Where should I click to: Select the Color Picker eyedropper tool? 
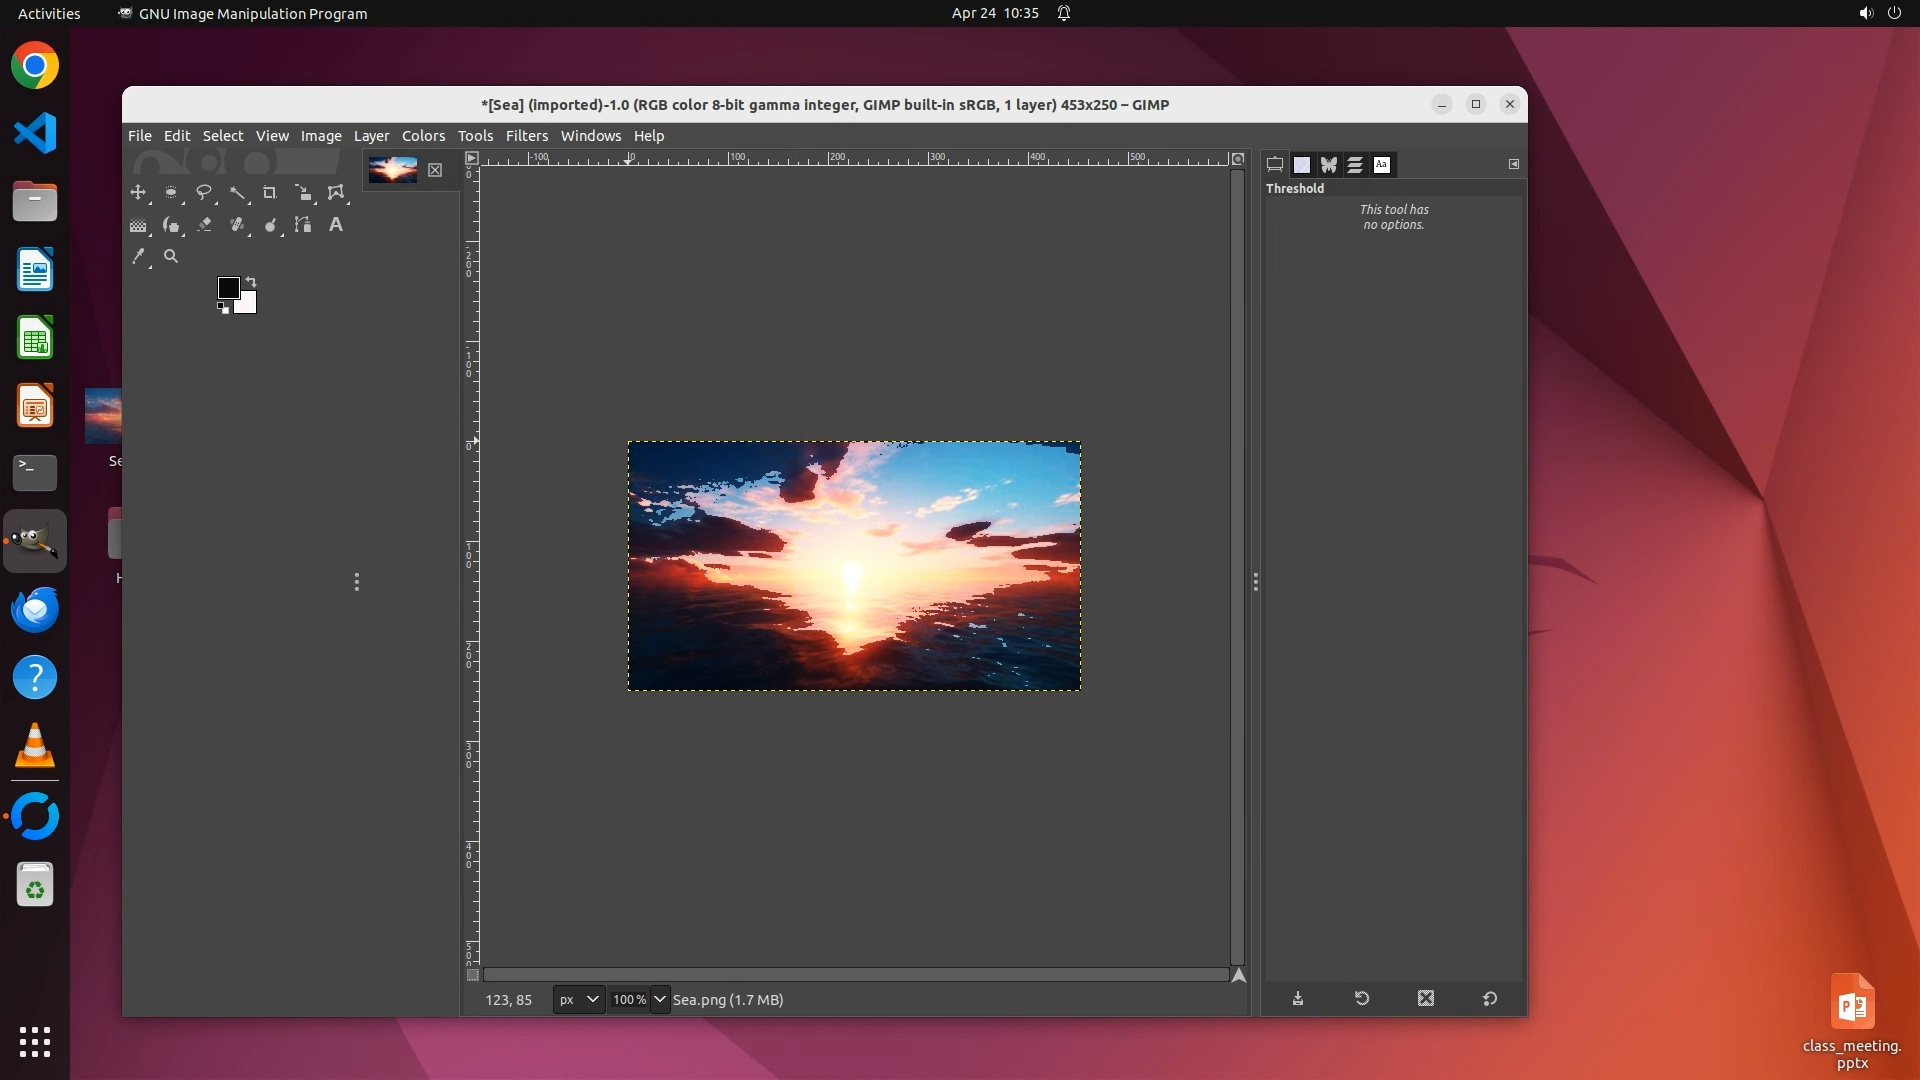(x=139, y=257)
